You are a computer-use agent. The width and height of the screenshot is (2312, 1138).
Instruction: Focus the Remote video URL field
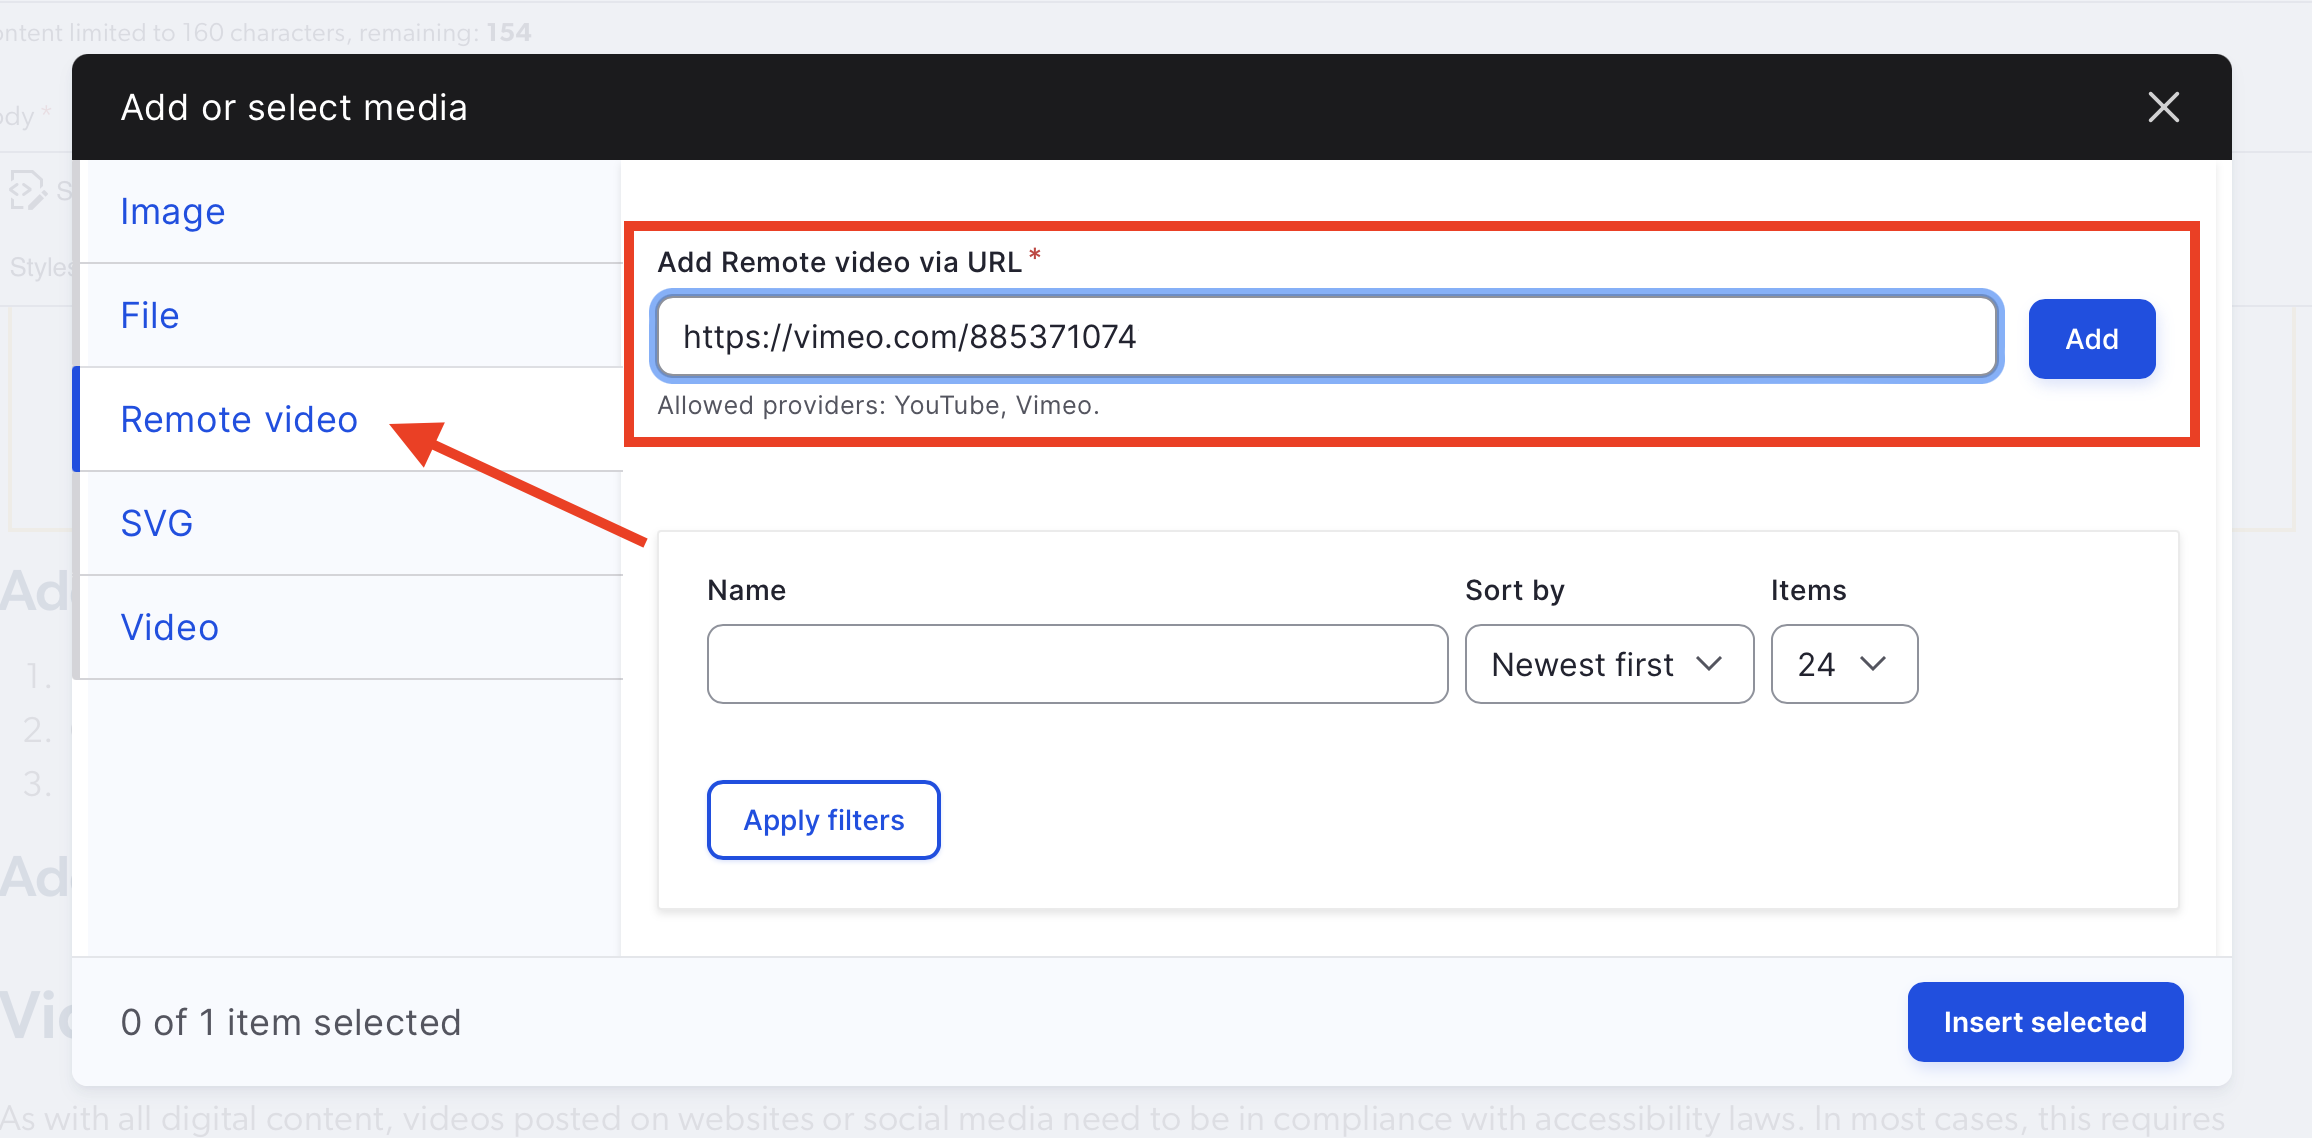[x=1327, y=337]
